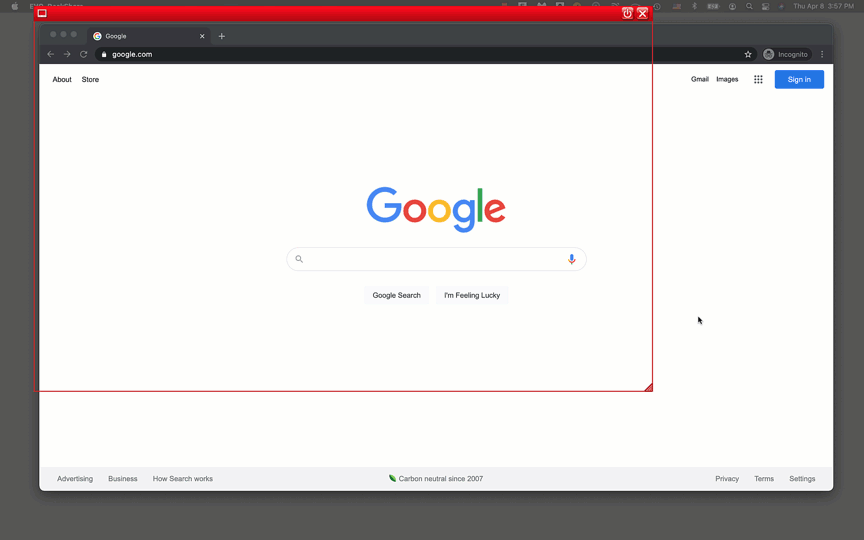The width and height of the screenshot is (864, 540).
Task: Click the Google logo
Action: coord(436,209)
